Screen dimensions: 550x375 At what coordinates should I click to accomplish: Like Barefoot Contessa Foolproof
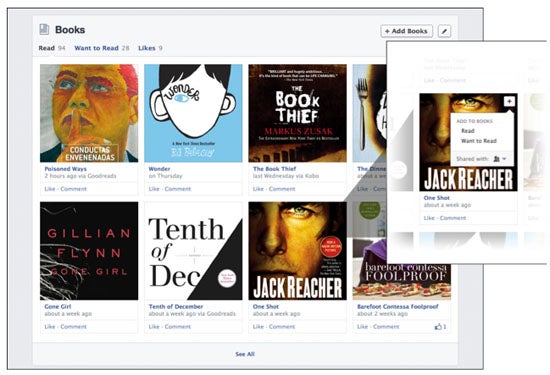(362, 327)
